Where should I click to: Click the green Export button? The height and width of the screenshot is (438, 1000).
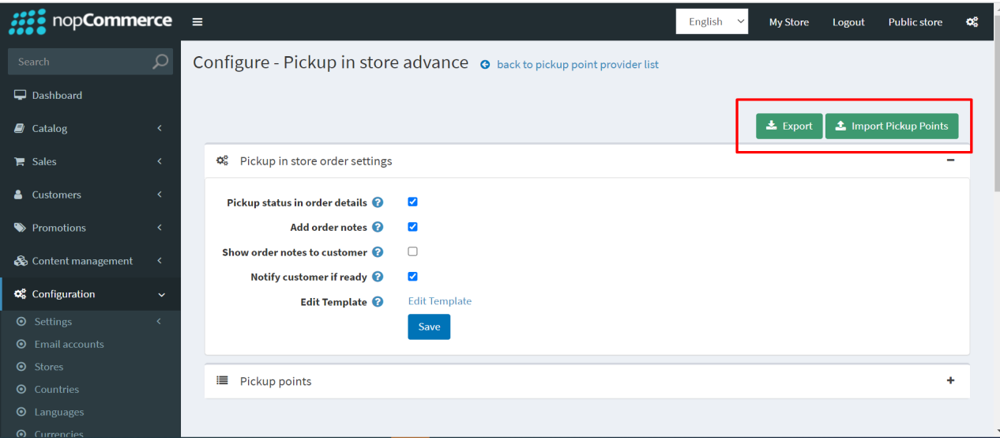pyautogui.click(x=789, y=126)
